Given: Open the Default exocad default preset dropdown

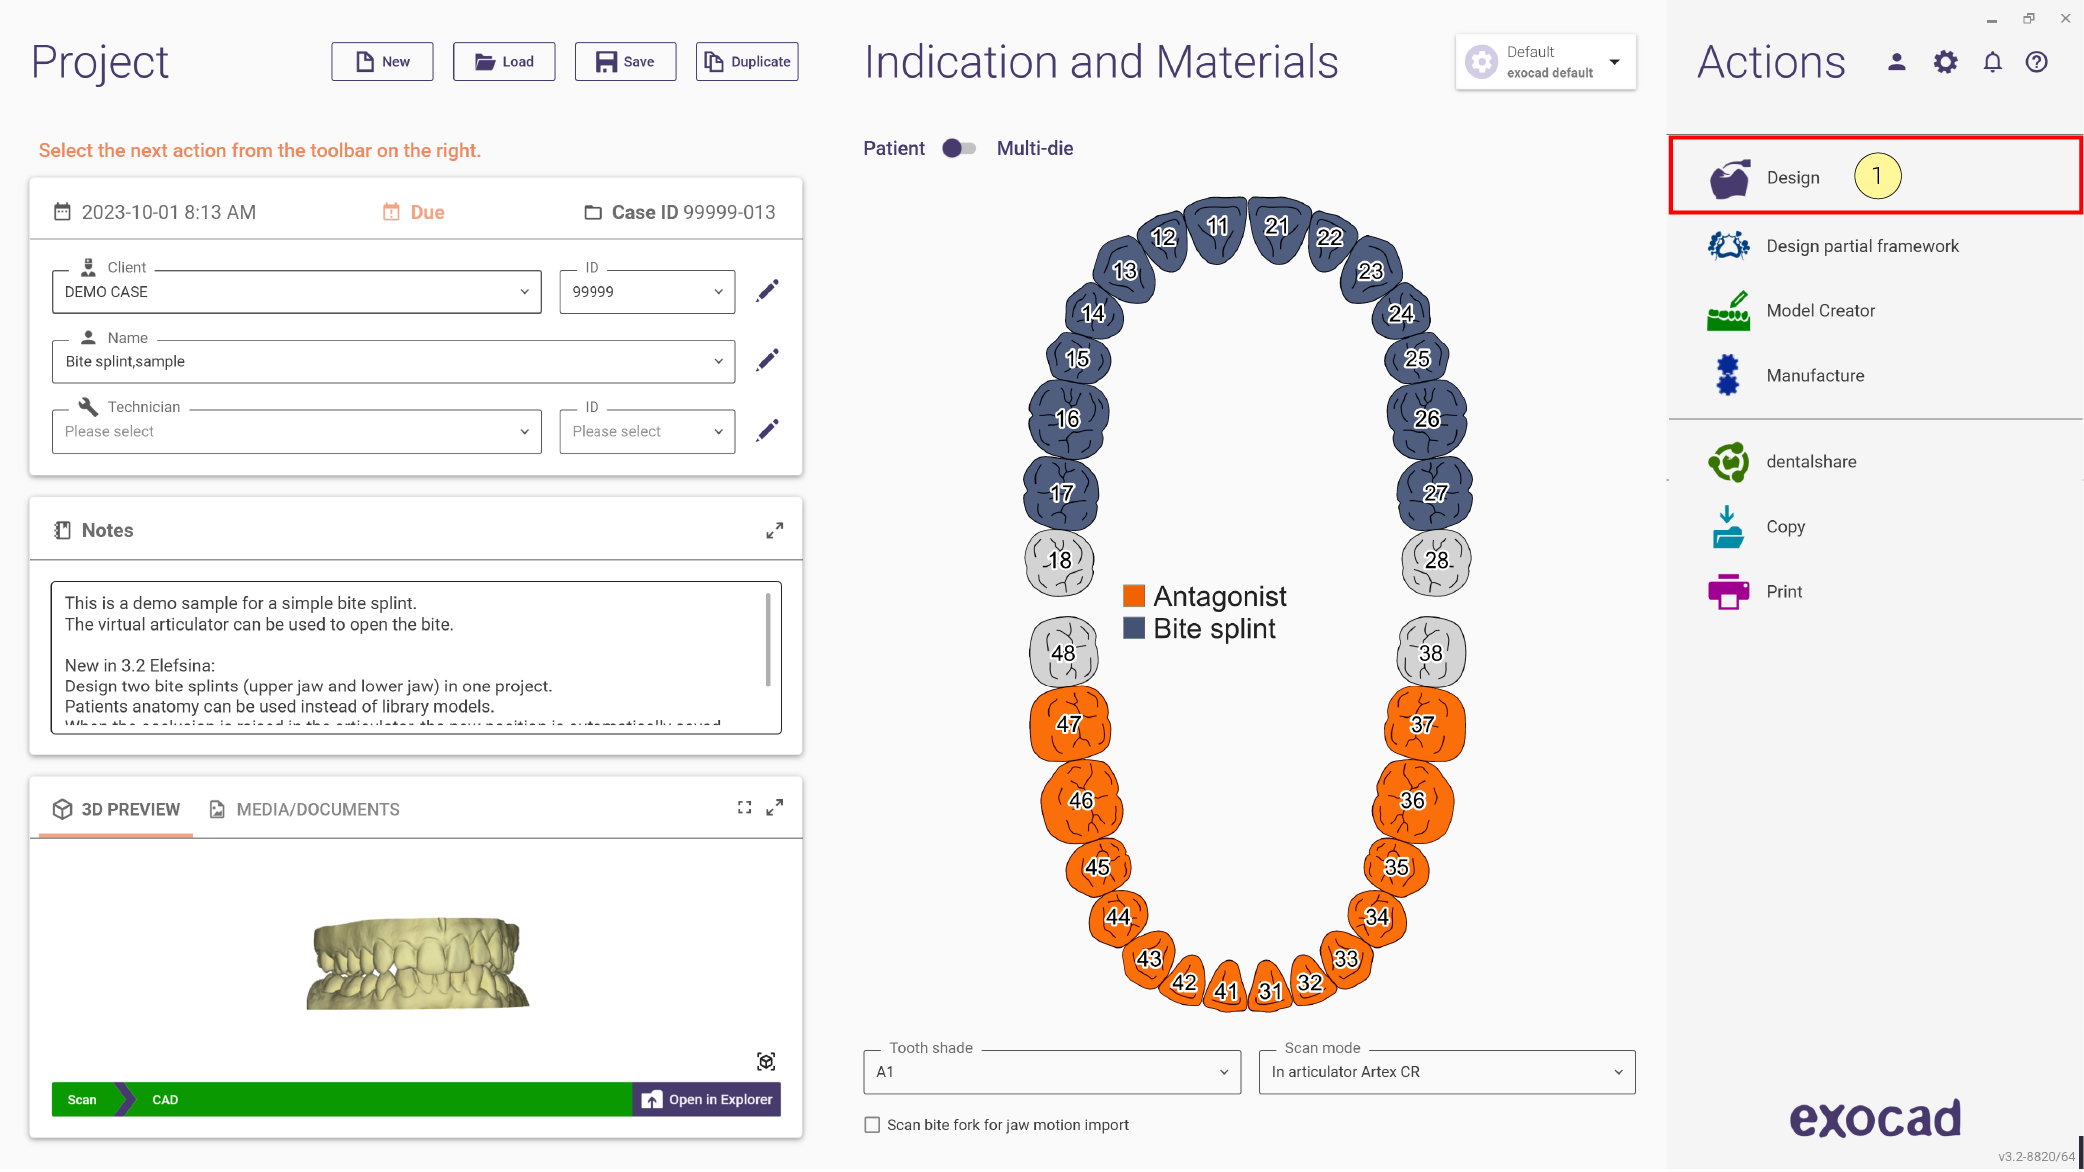Looking at the screenshot, I should (1545, 62).
